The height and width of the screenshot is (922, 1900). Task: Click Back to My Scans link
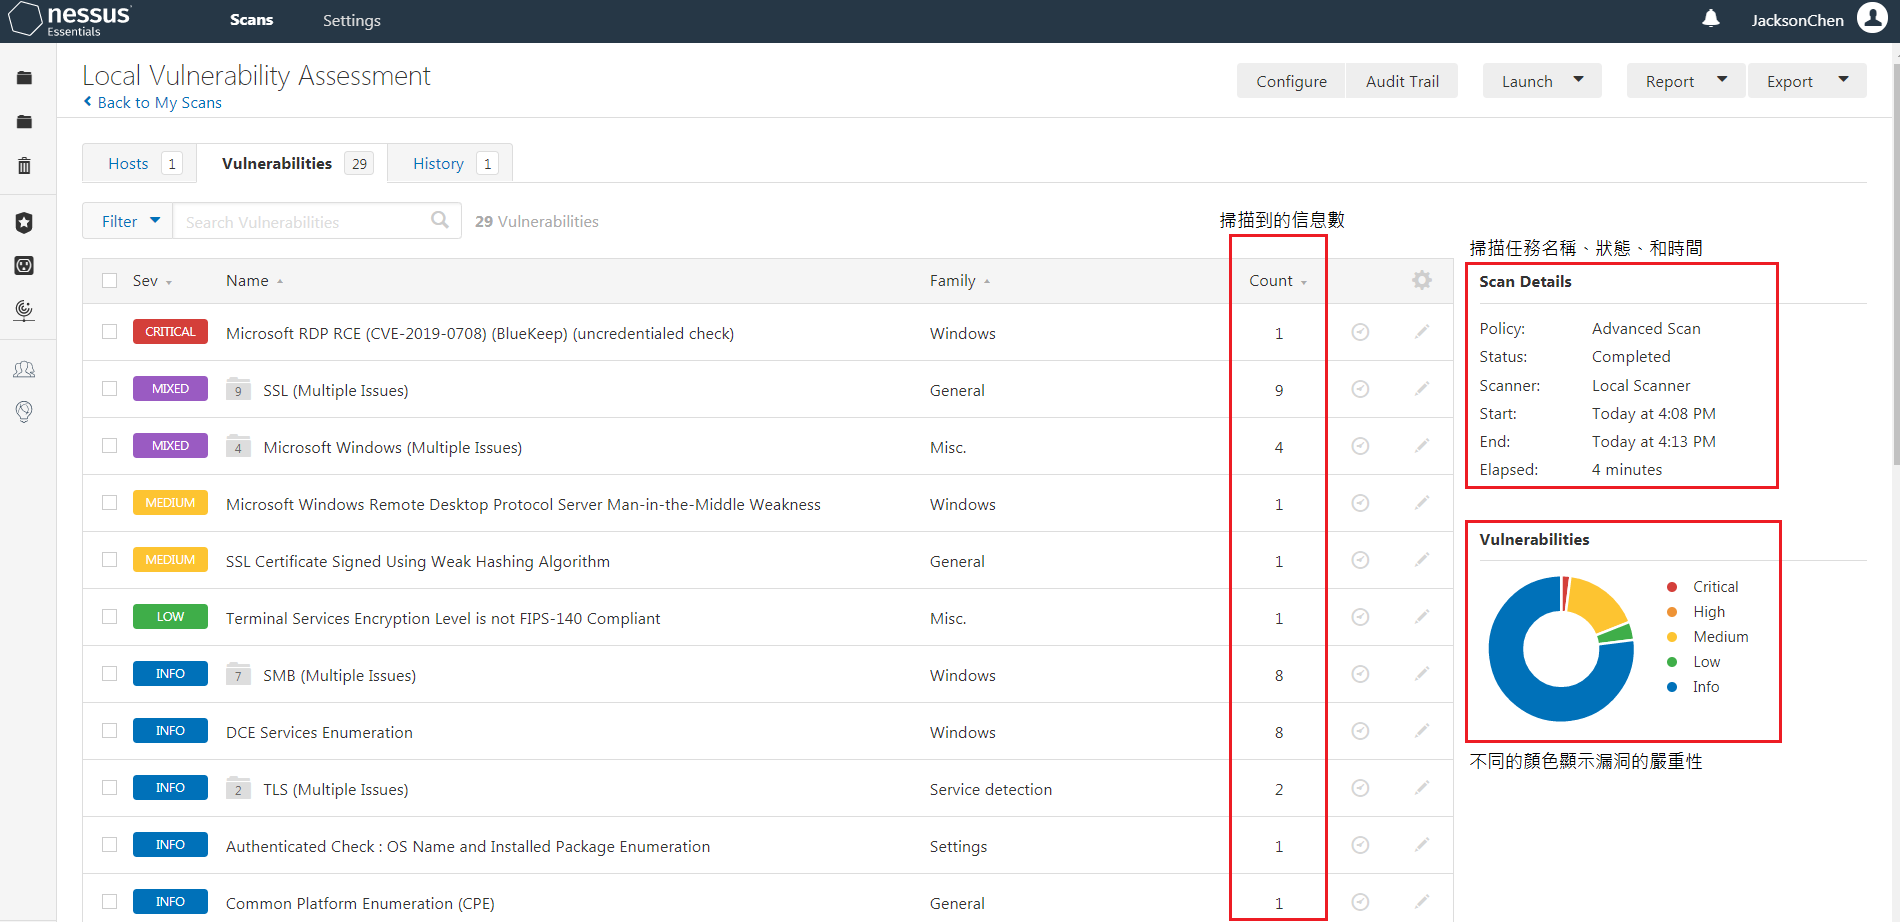pos(152,102)
